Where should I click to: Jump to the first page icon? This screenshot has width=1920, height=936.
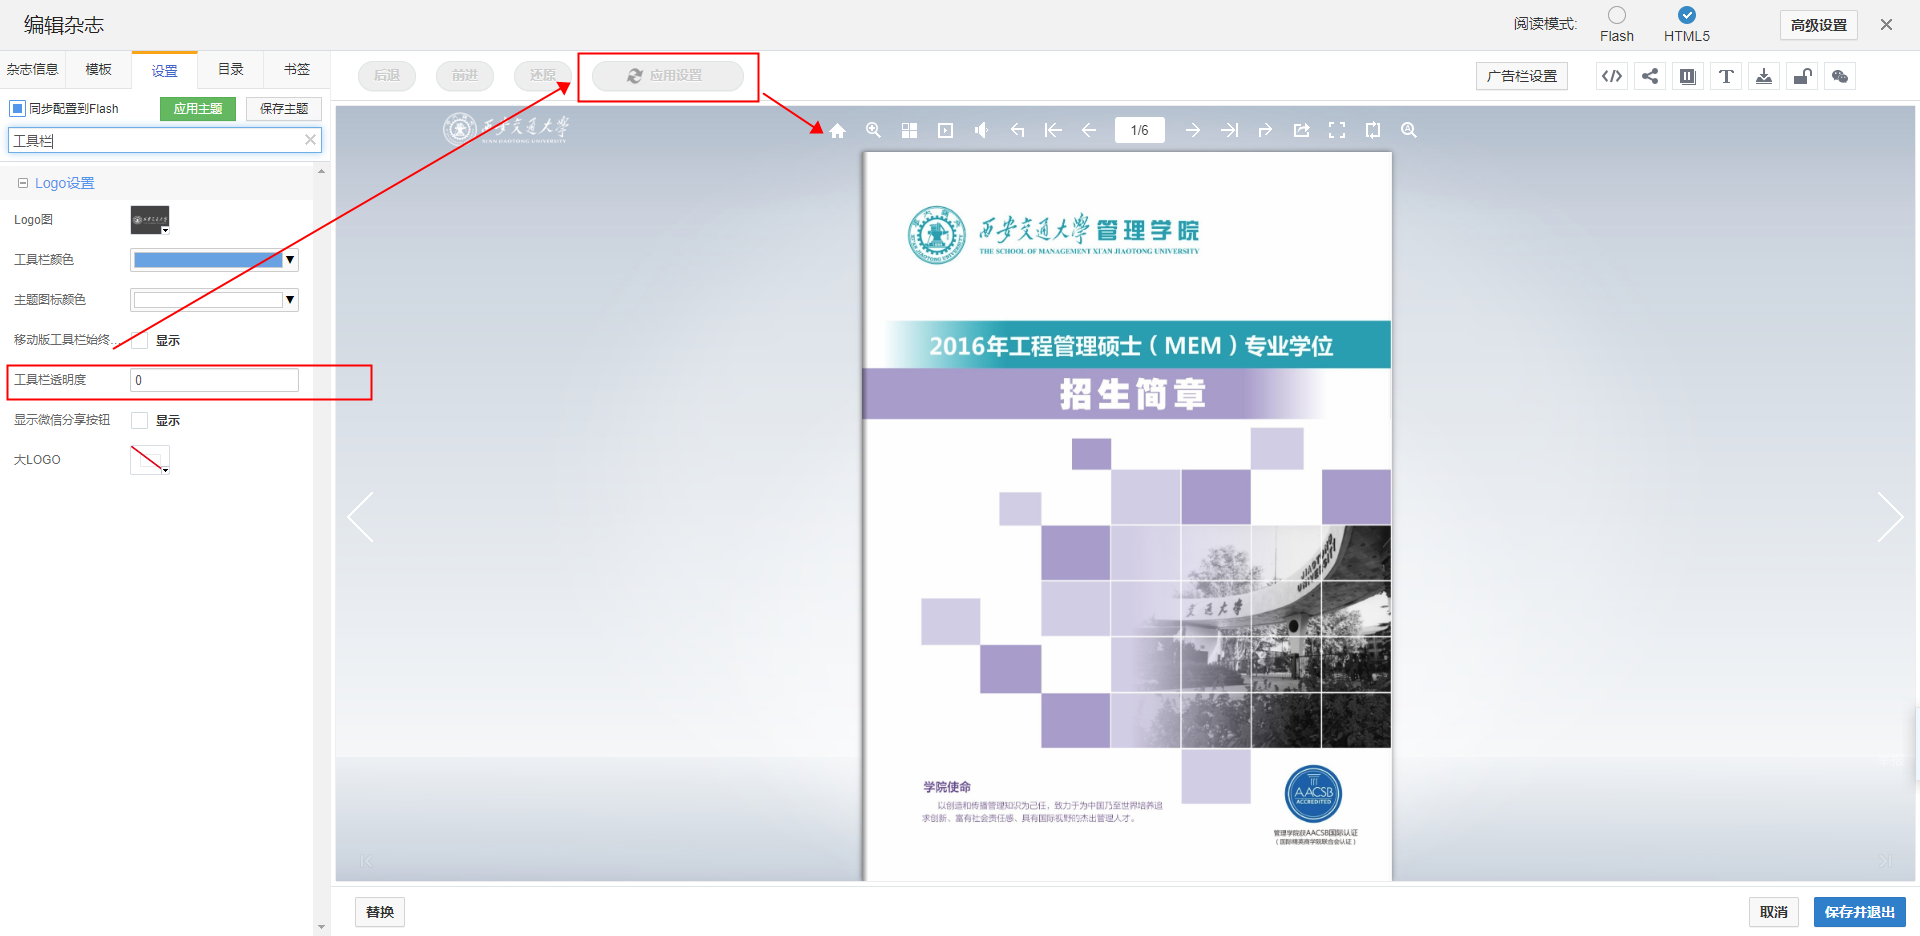(x=1053, y=130)
